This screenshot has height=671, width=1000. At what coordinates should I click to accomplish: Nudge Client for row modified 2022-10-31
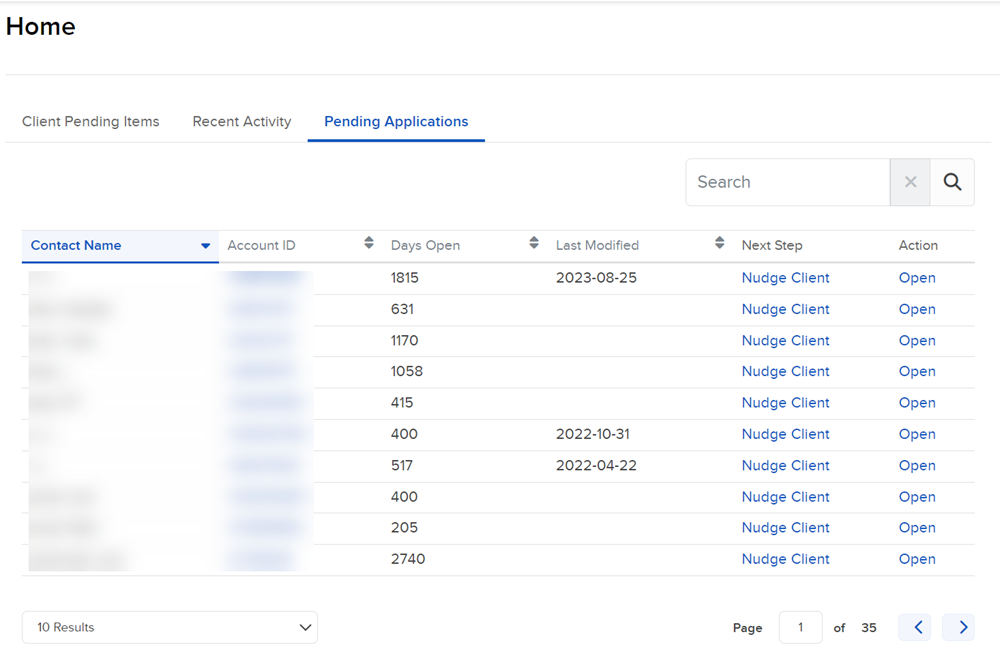point(785,434)
